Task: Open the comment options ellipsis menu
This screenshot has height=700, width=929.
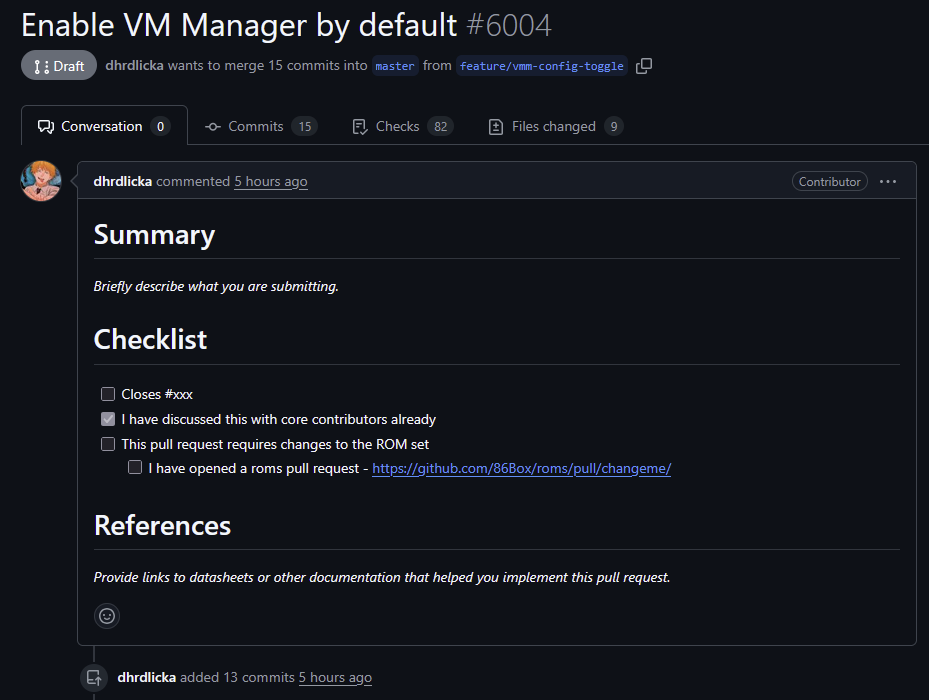Action: tap(888, 181)
